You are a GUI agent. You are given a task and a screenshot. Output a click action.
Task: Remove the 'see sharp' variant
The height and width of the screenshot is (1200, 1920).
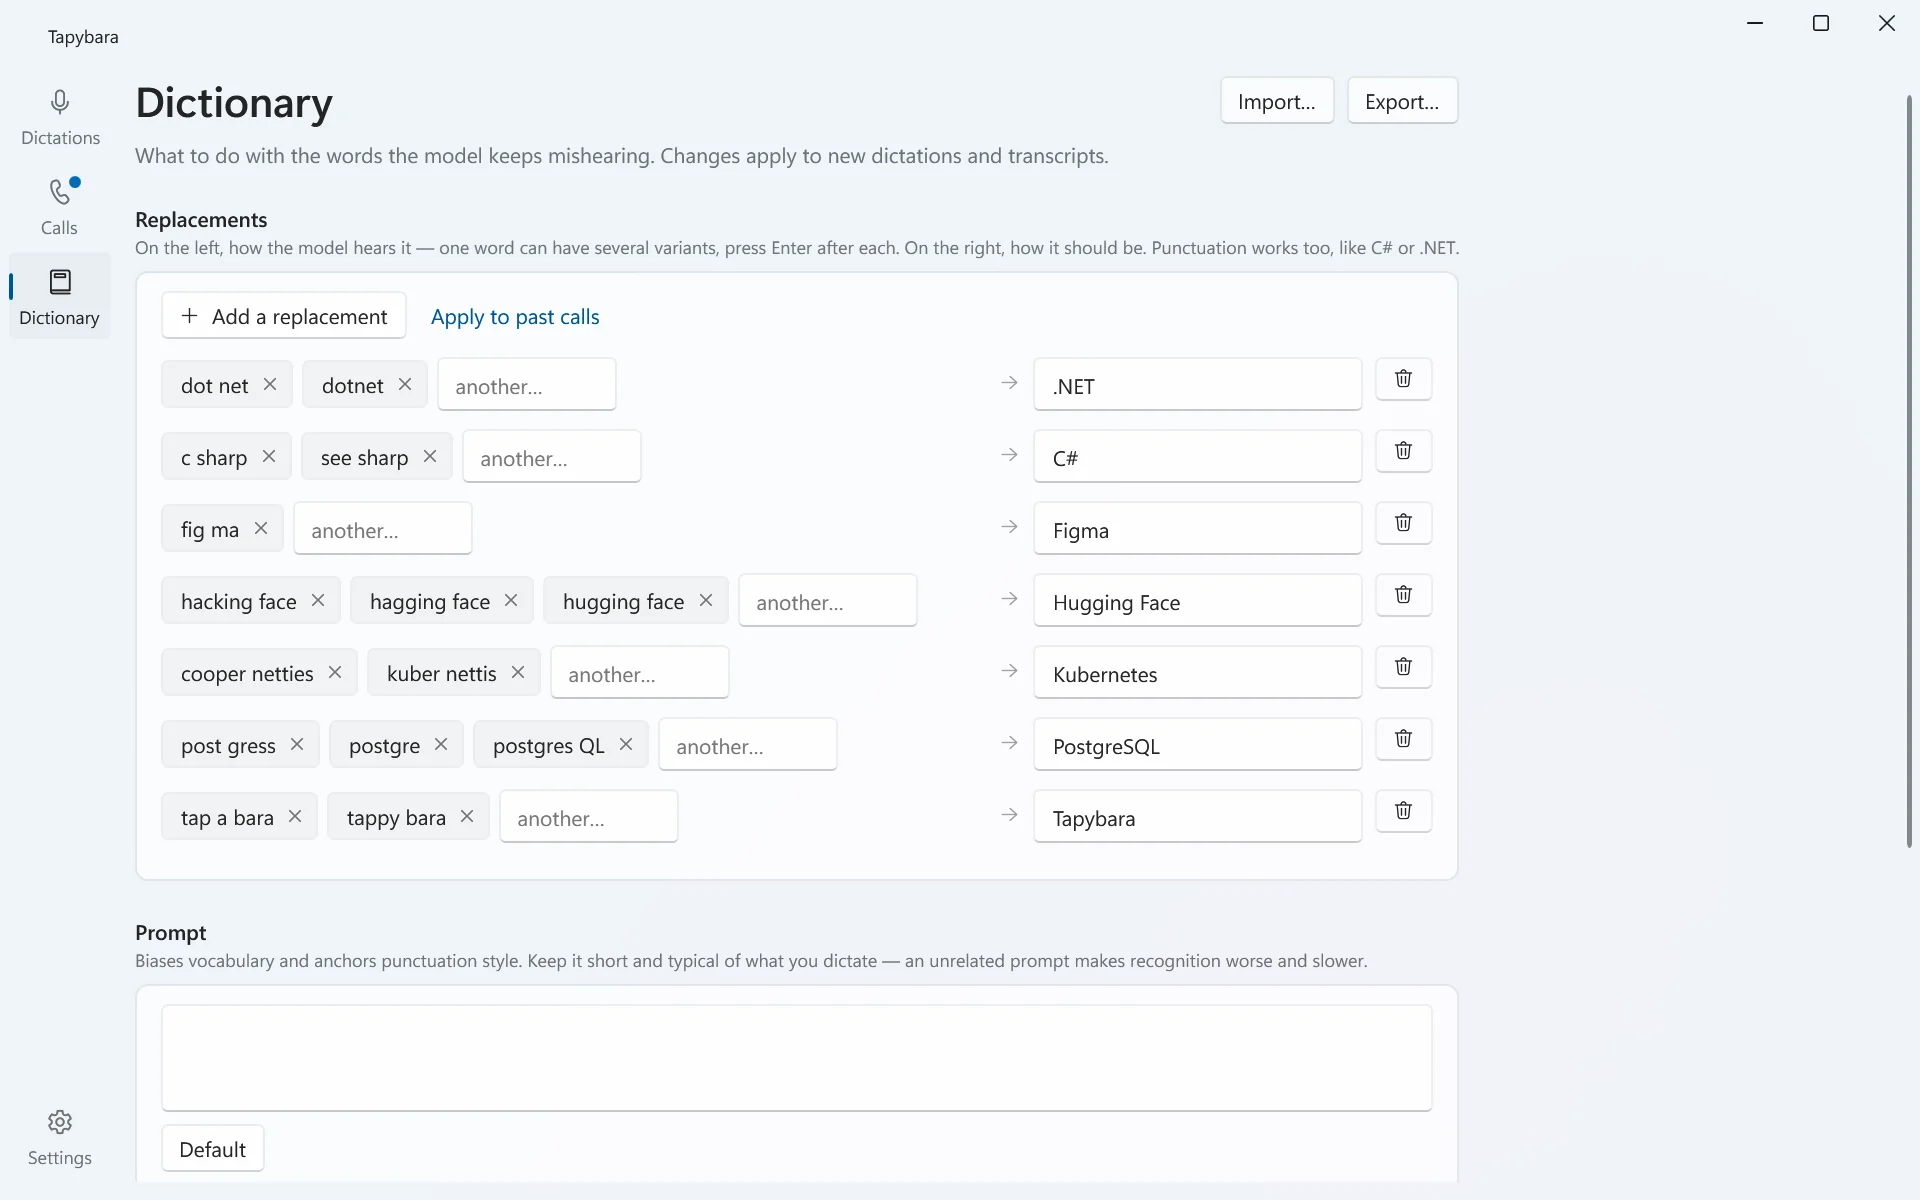click(430, 456)
